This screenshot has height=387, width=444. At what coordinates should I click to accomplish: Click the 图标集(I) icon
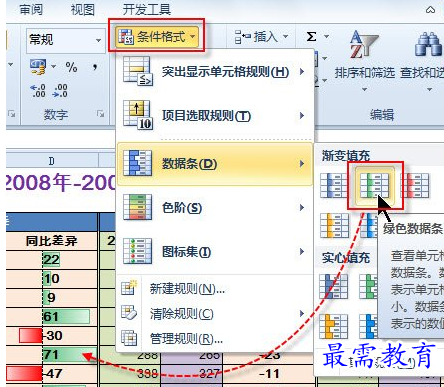point(138,251)
